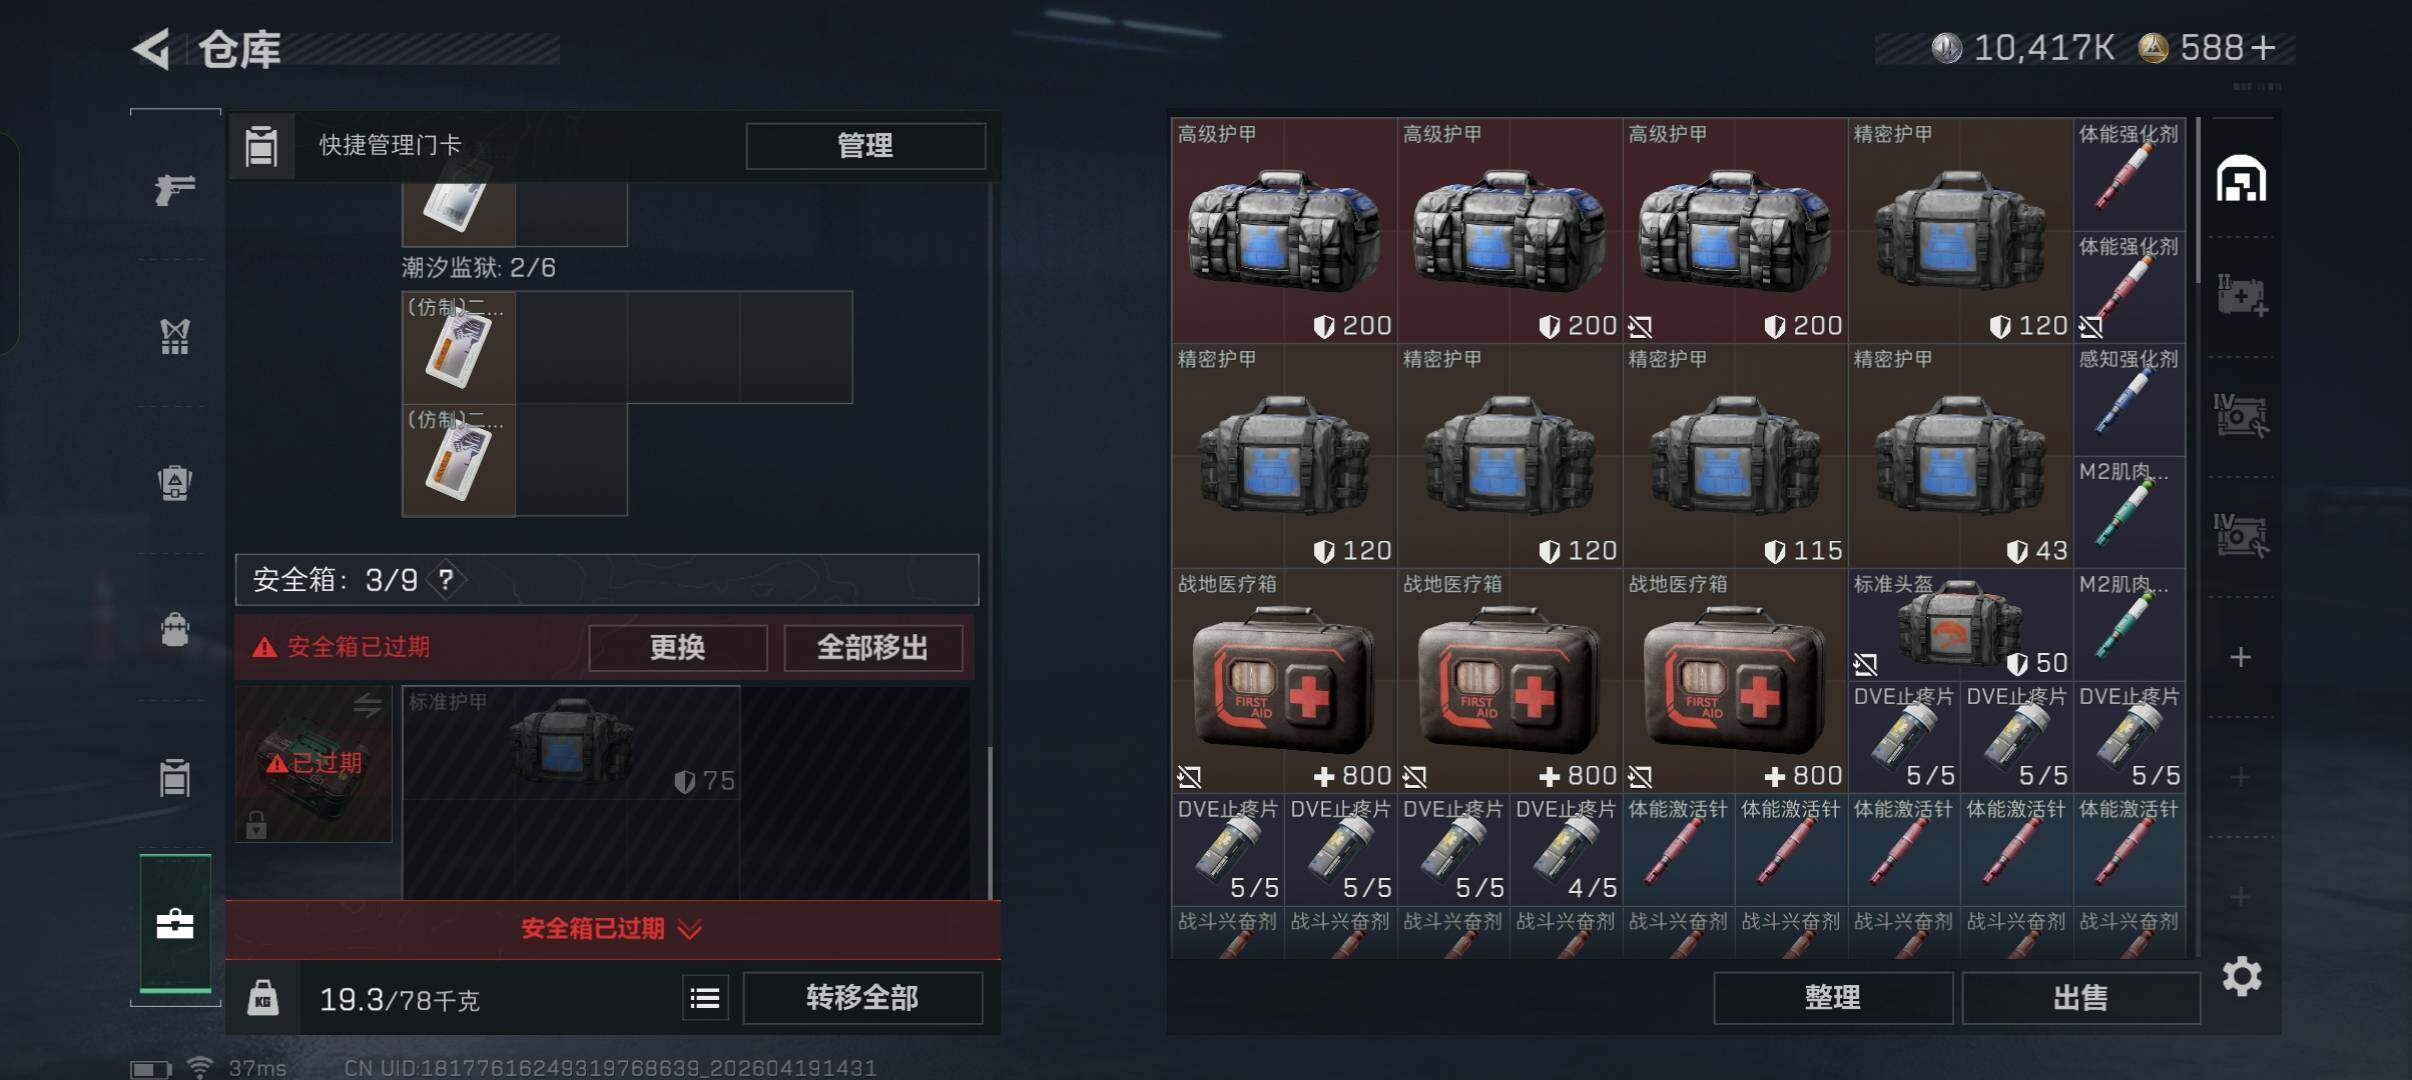The width and height of the screenshot is (2412, 1080).
Task: Click 全部移出 to remove all items
Action: (x=872, y=647)
